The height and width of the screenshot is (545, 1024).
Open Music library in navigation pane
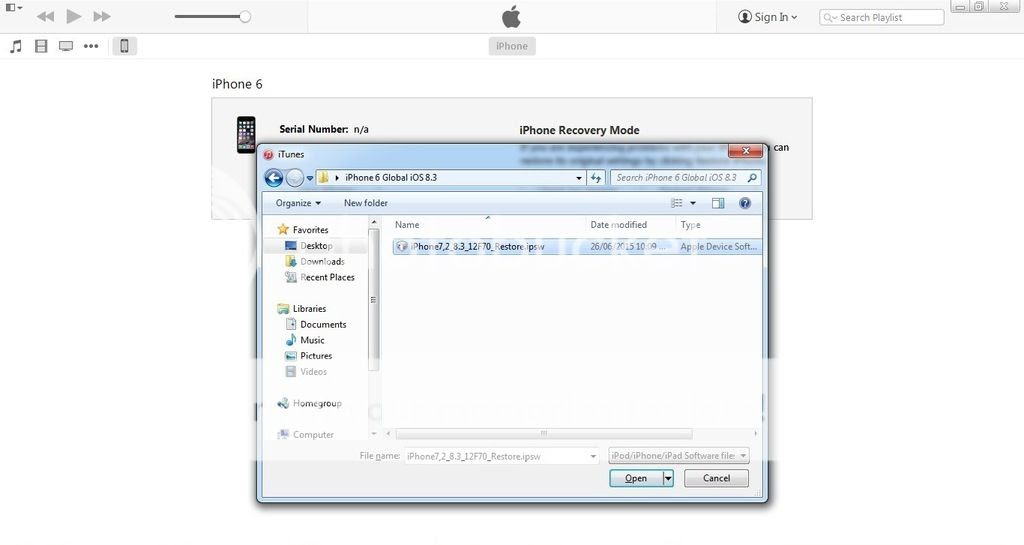305,340
